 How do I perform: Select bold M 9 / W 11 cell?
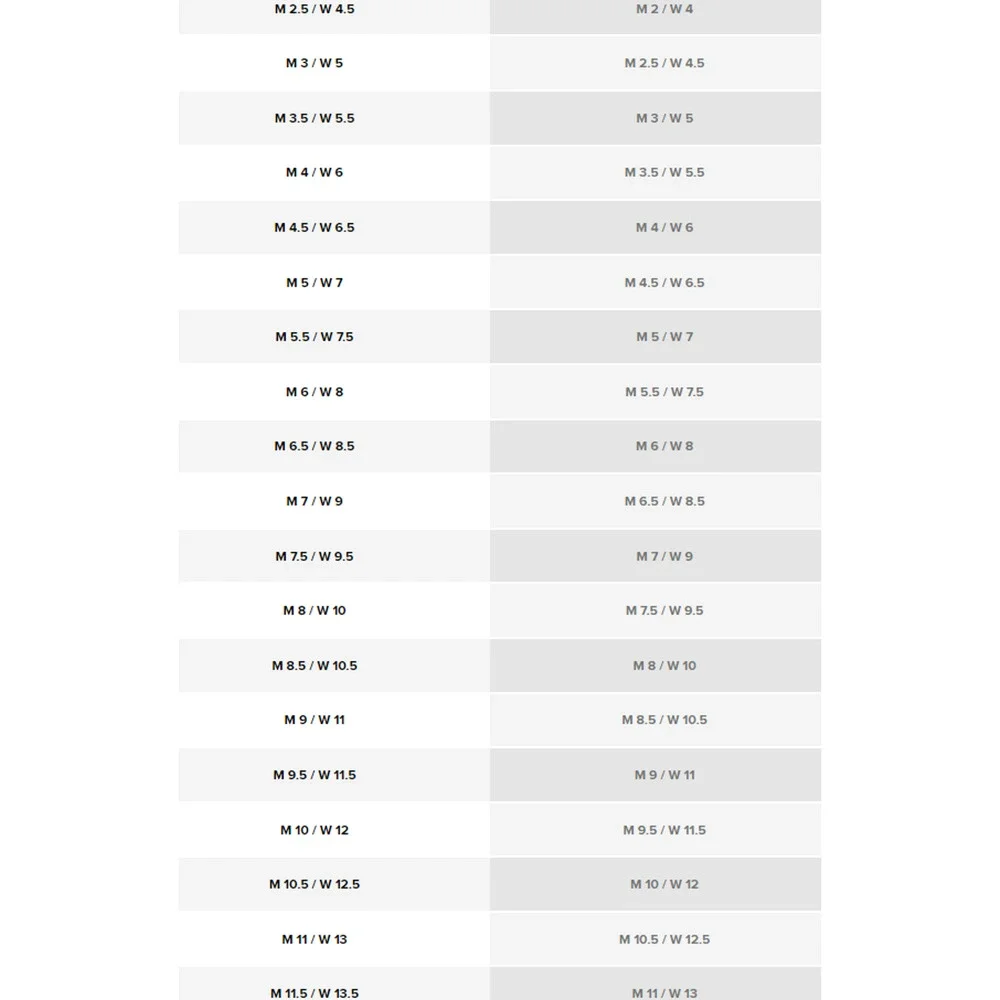click(x=314, y=719)
